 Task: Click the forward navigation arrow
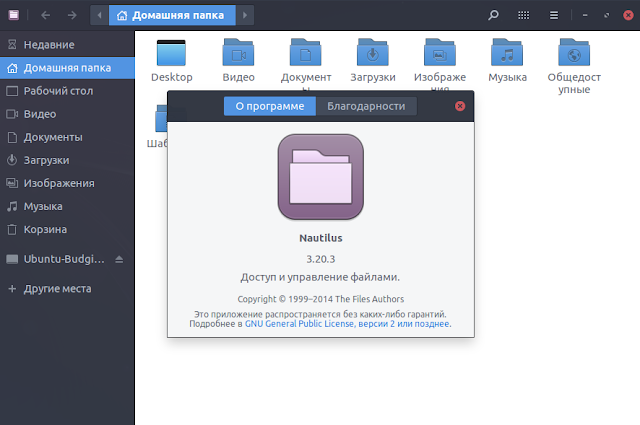click(72, 16)
